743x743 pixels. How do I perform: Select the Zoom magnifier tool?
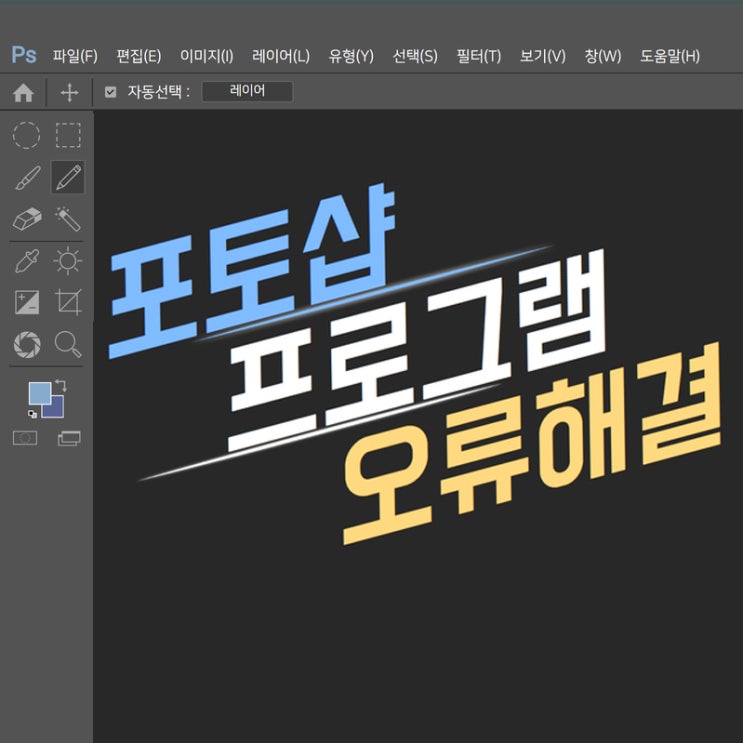(68, 344)
